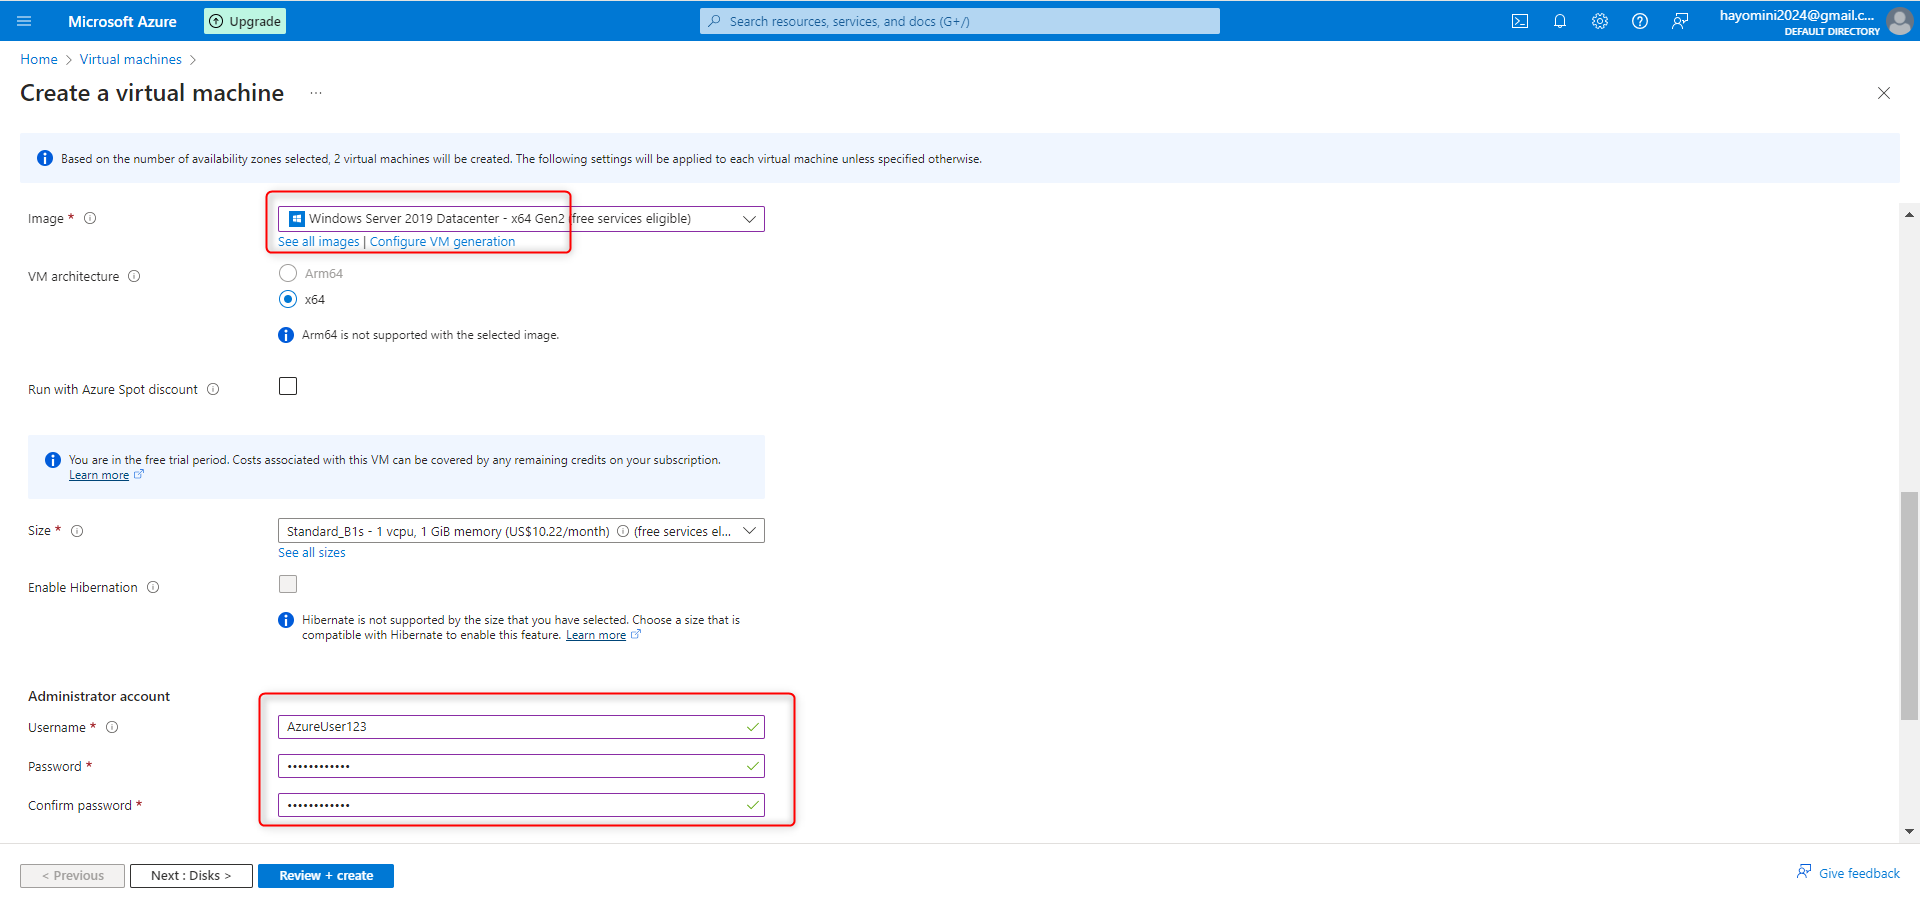Open the top bar feedback icon
The width and height of the screenshot is (1920, 912).
(x=1680, y=21)
